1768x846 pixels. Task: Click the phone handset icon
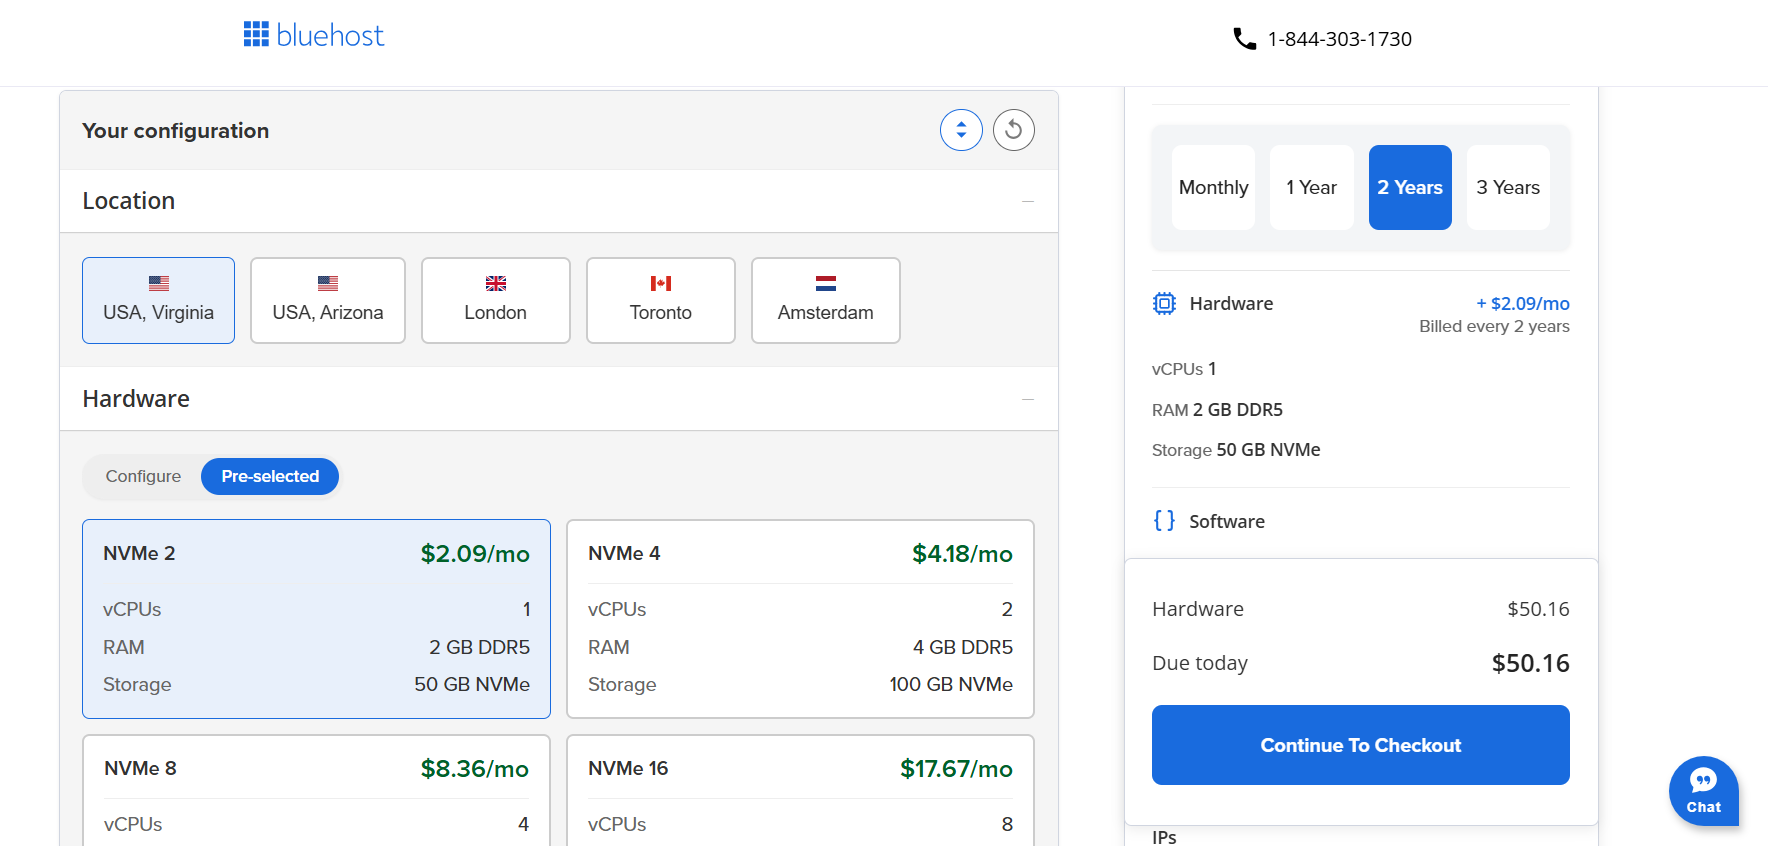1244,39
